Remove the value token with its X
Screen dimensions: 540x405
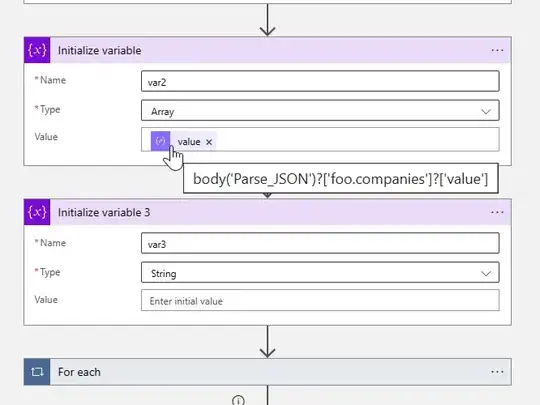209,142
